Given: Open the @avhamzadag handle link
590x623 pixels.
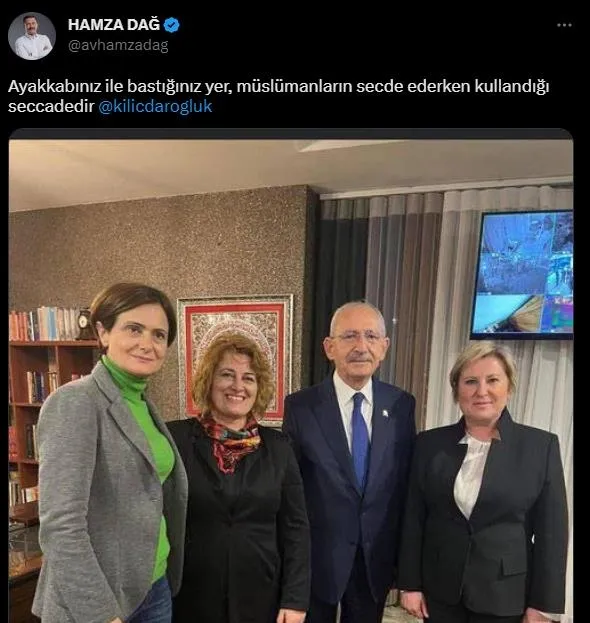Looking at the screenshot, I should [x=118, y=45].
